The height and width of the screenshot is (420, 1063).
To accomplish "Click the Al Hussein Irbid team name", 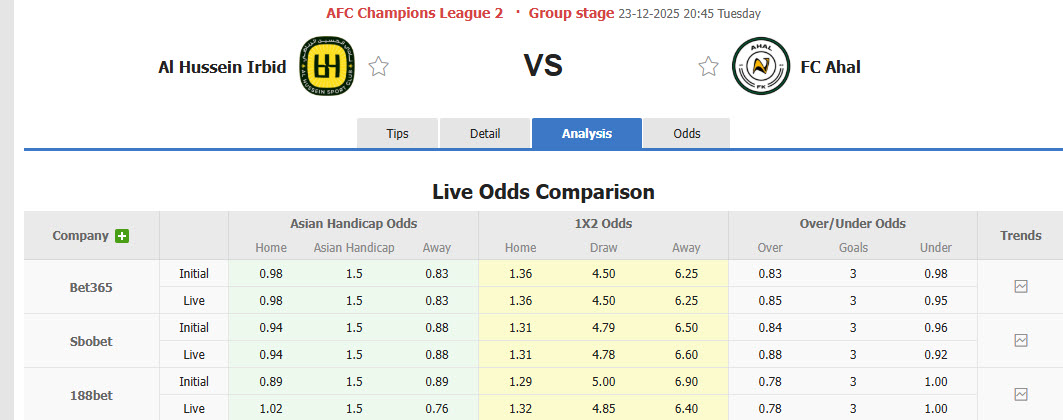I will (222, 67).
